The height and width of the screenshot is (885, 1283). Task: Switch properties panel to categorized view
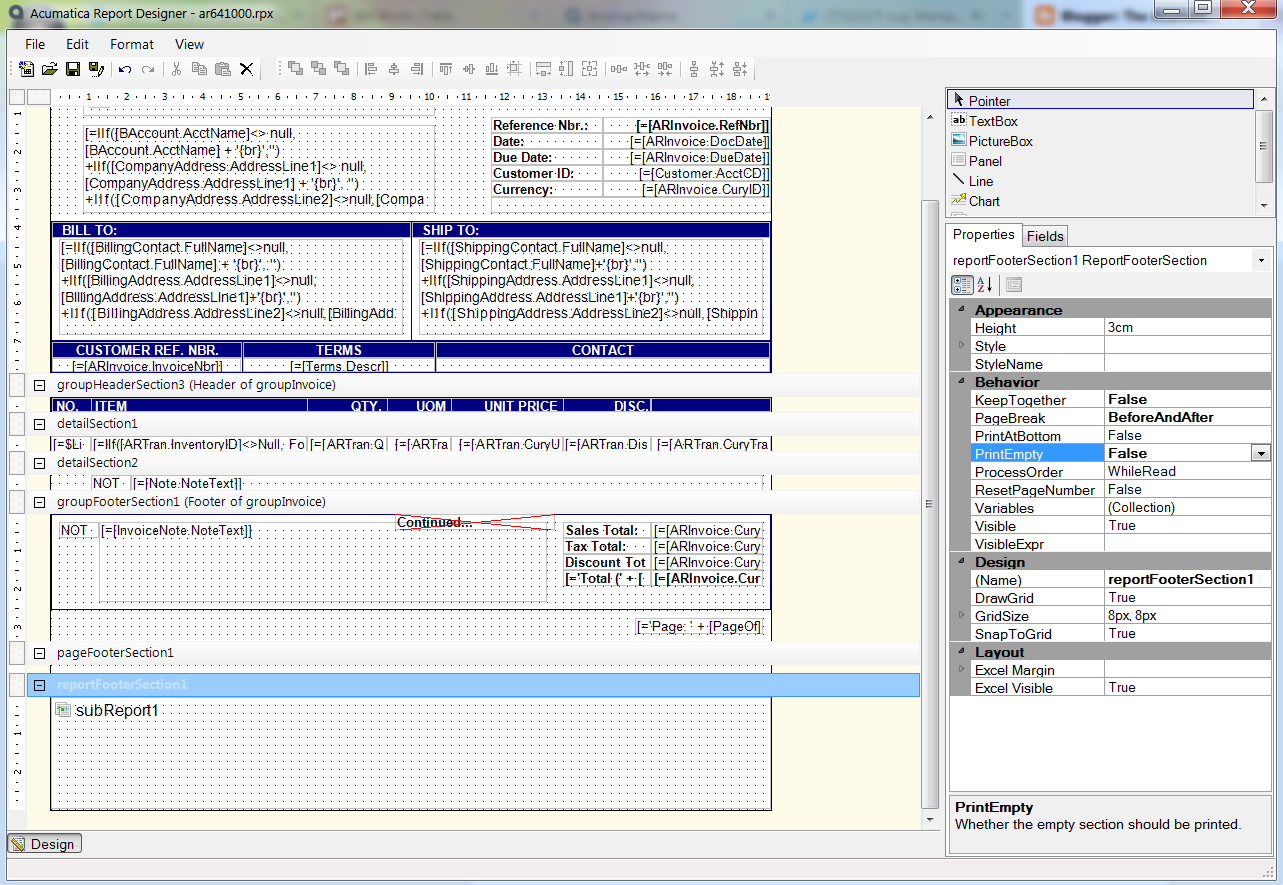point(961,284)
